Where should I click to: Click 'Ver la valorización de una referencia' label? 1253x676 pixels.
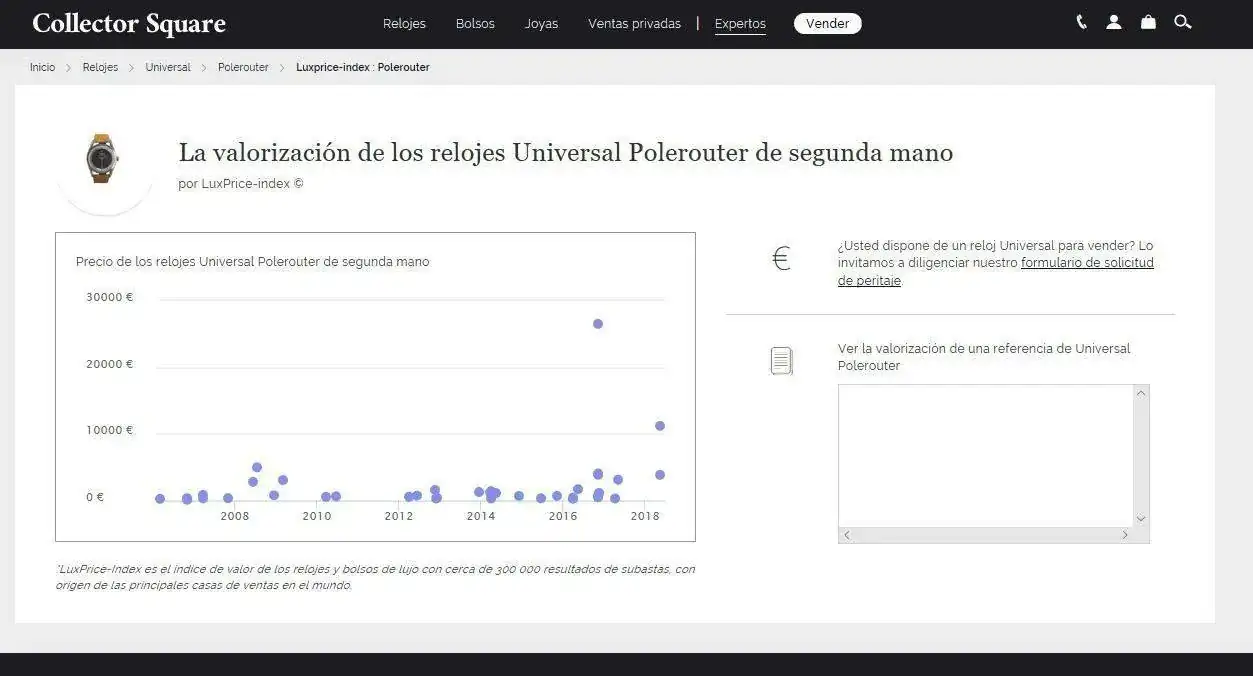984,357
